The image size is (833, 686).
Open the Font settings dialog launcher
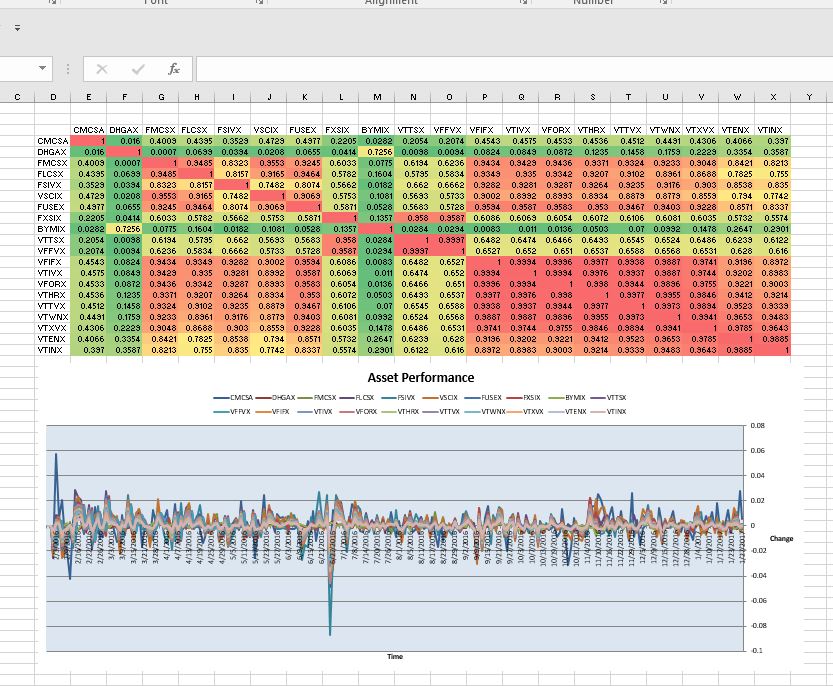pyautogui.click(x=258, y=3)
